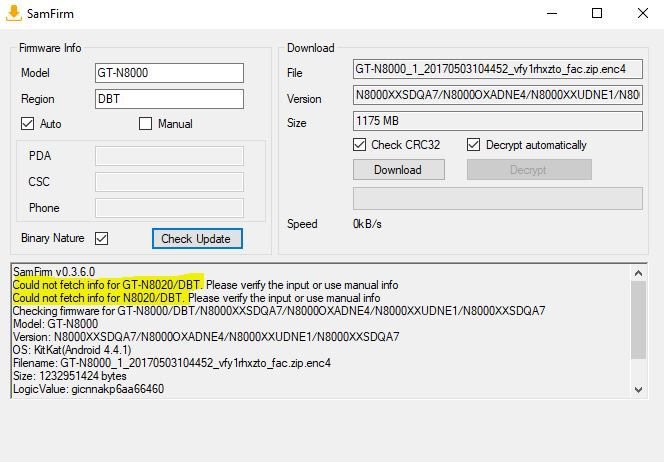Click log line 'Model: GT-N8000'
The image size is (664, 462).
point(55,324)
